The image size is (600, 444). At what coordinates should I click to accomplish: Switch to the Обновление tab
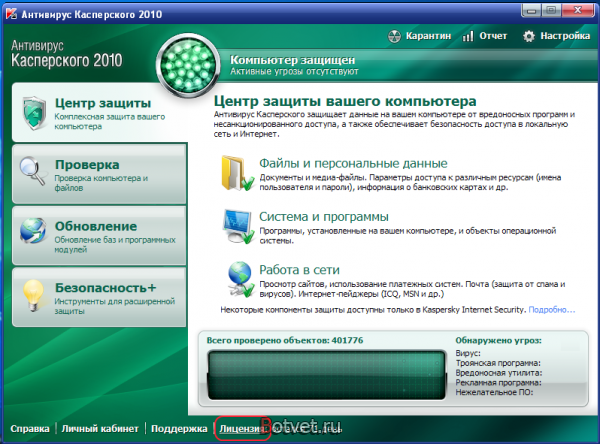tap(99, 236)
